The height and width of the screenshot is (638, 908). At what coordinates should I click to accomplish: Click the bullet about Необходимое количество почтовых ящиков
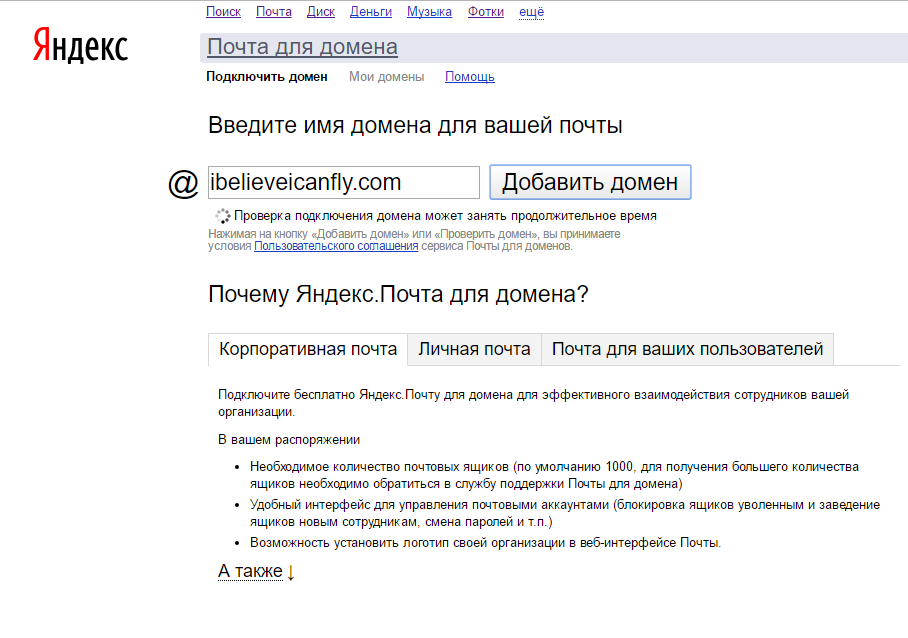(554, 475)
